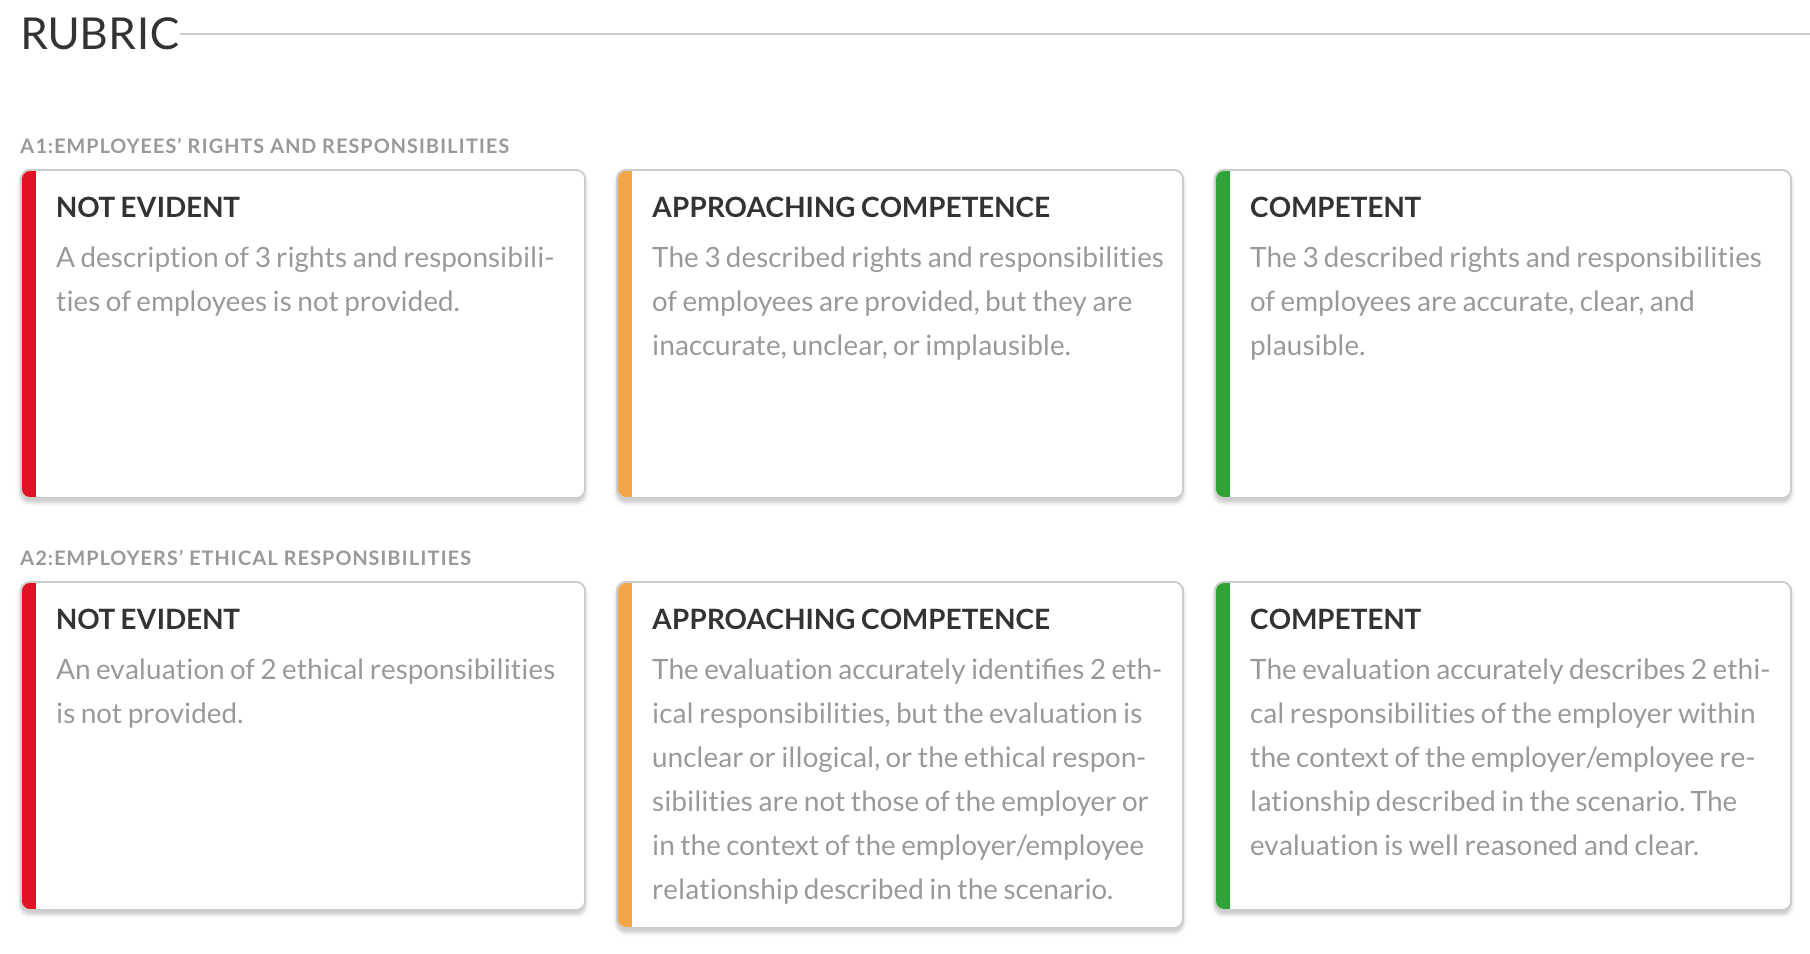1810x954 pixels.
Task: Click green bar on A1 Competent card
Action: [1223, 334]
